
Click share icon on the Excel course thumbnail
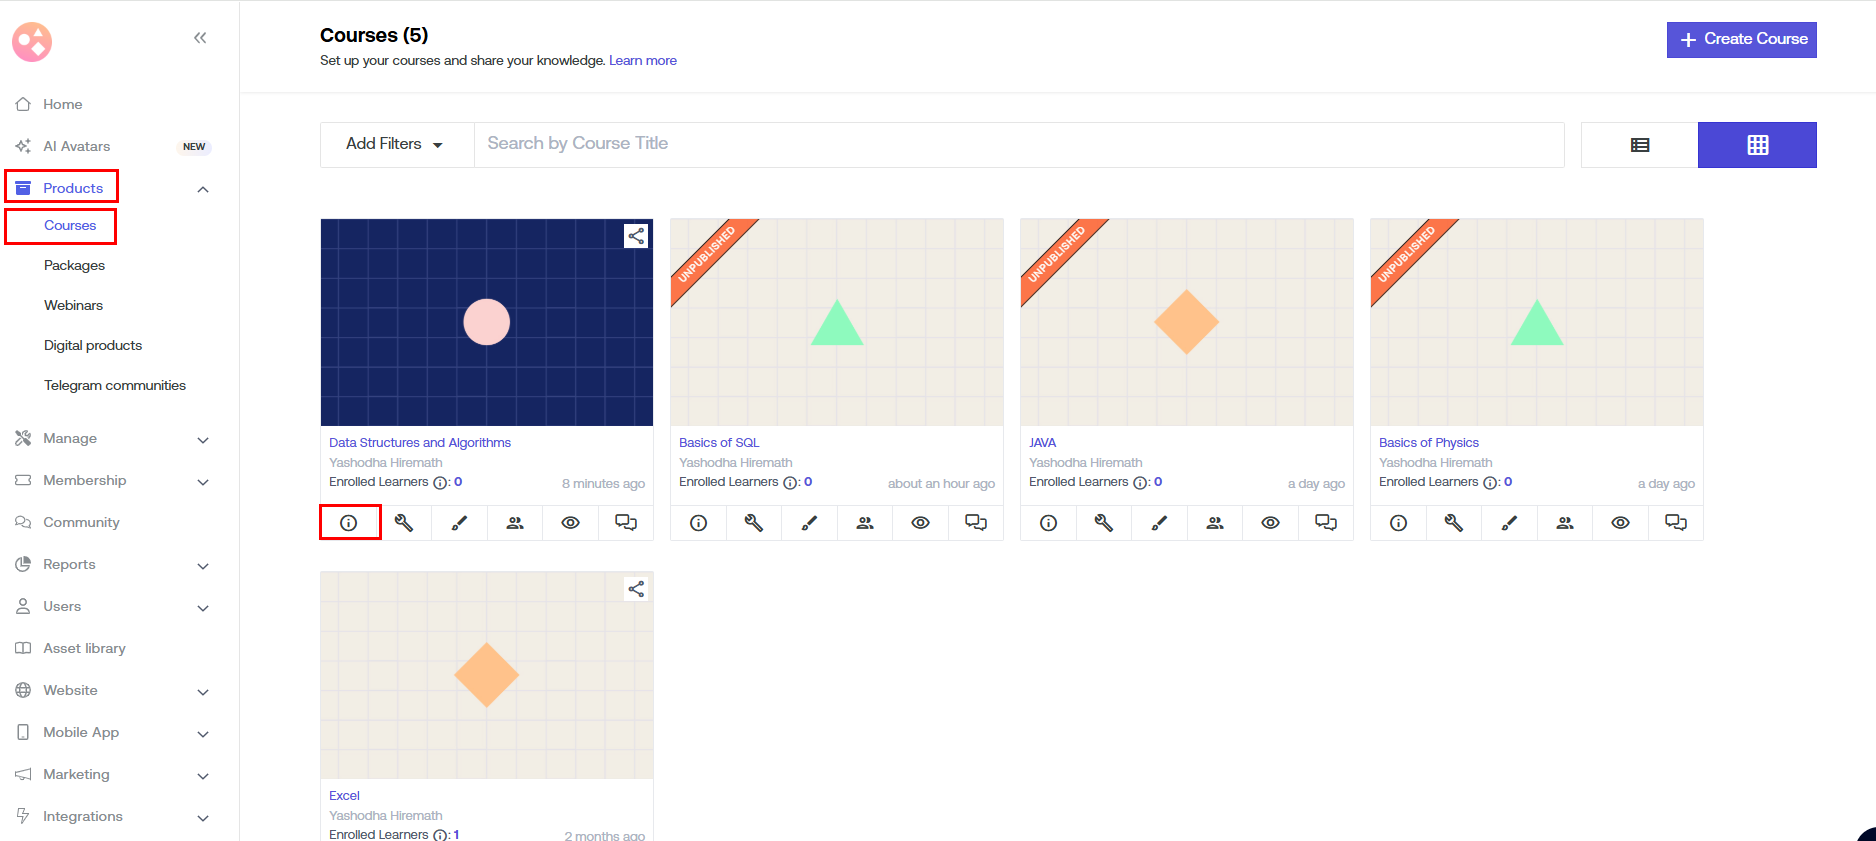636,589
